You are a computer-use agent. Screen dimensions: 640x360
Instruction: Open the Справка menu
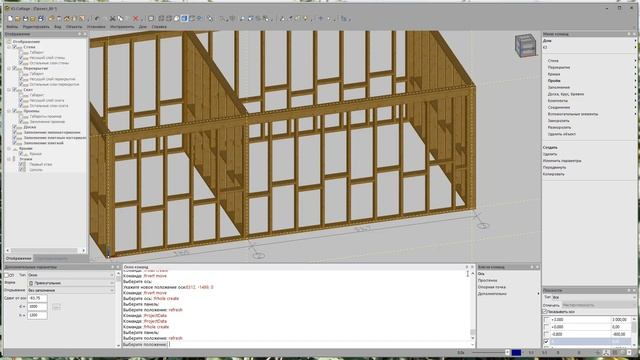click(159, 27)
